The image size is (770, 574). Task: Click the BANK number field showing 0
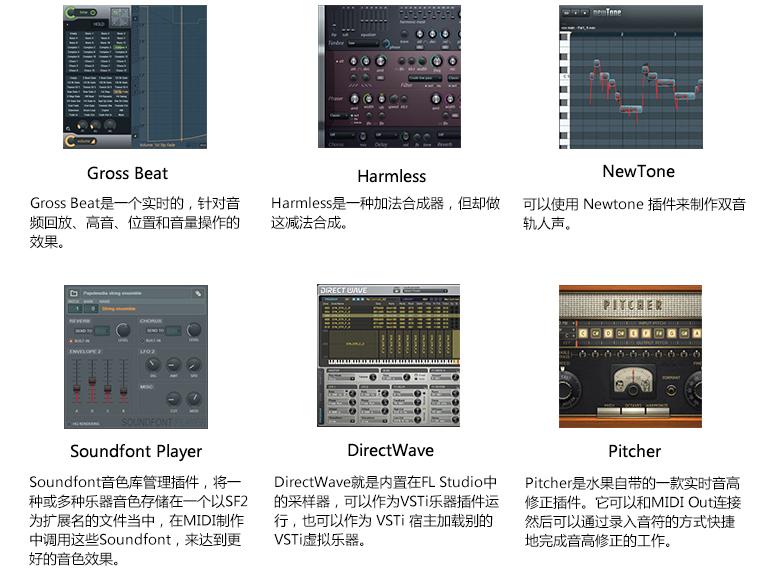pos(91,308)
